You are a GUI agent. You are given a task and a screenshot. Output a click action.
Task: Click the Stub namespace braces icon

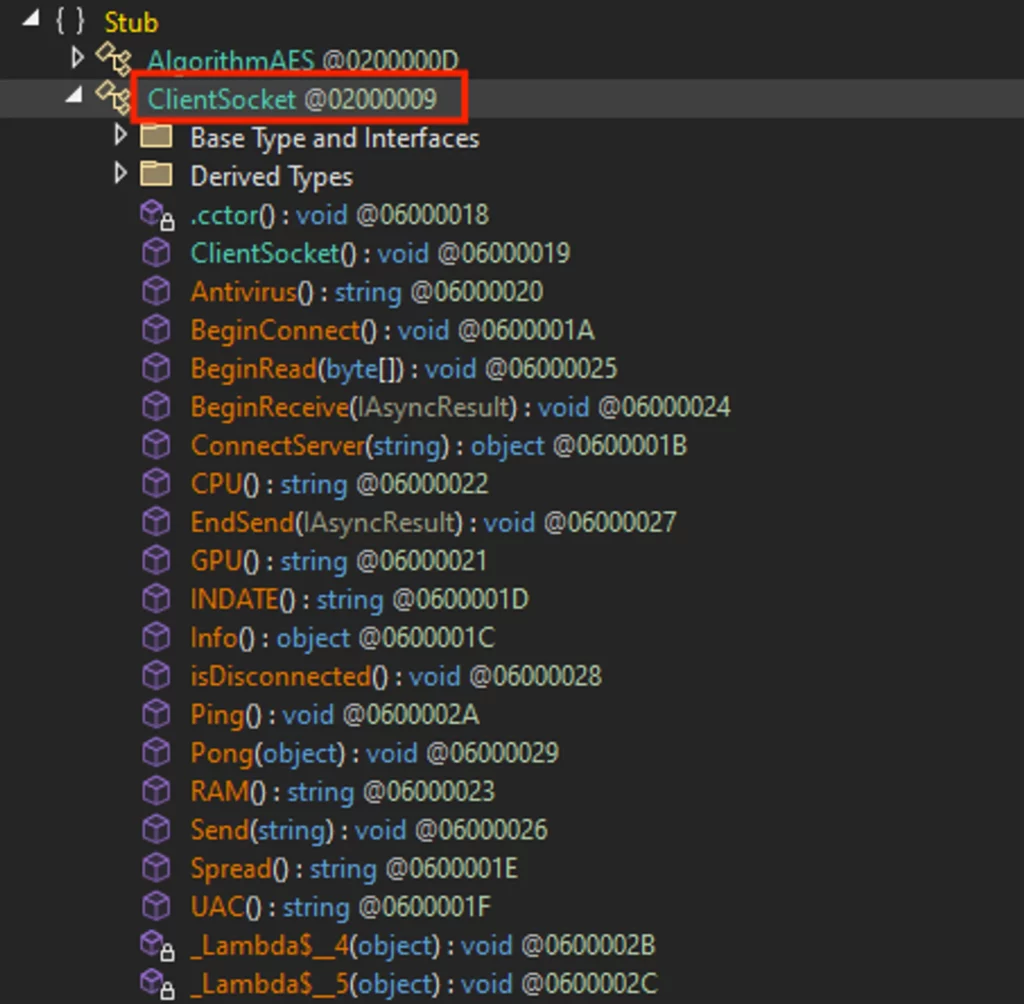(x=69, y=22)
